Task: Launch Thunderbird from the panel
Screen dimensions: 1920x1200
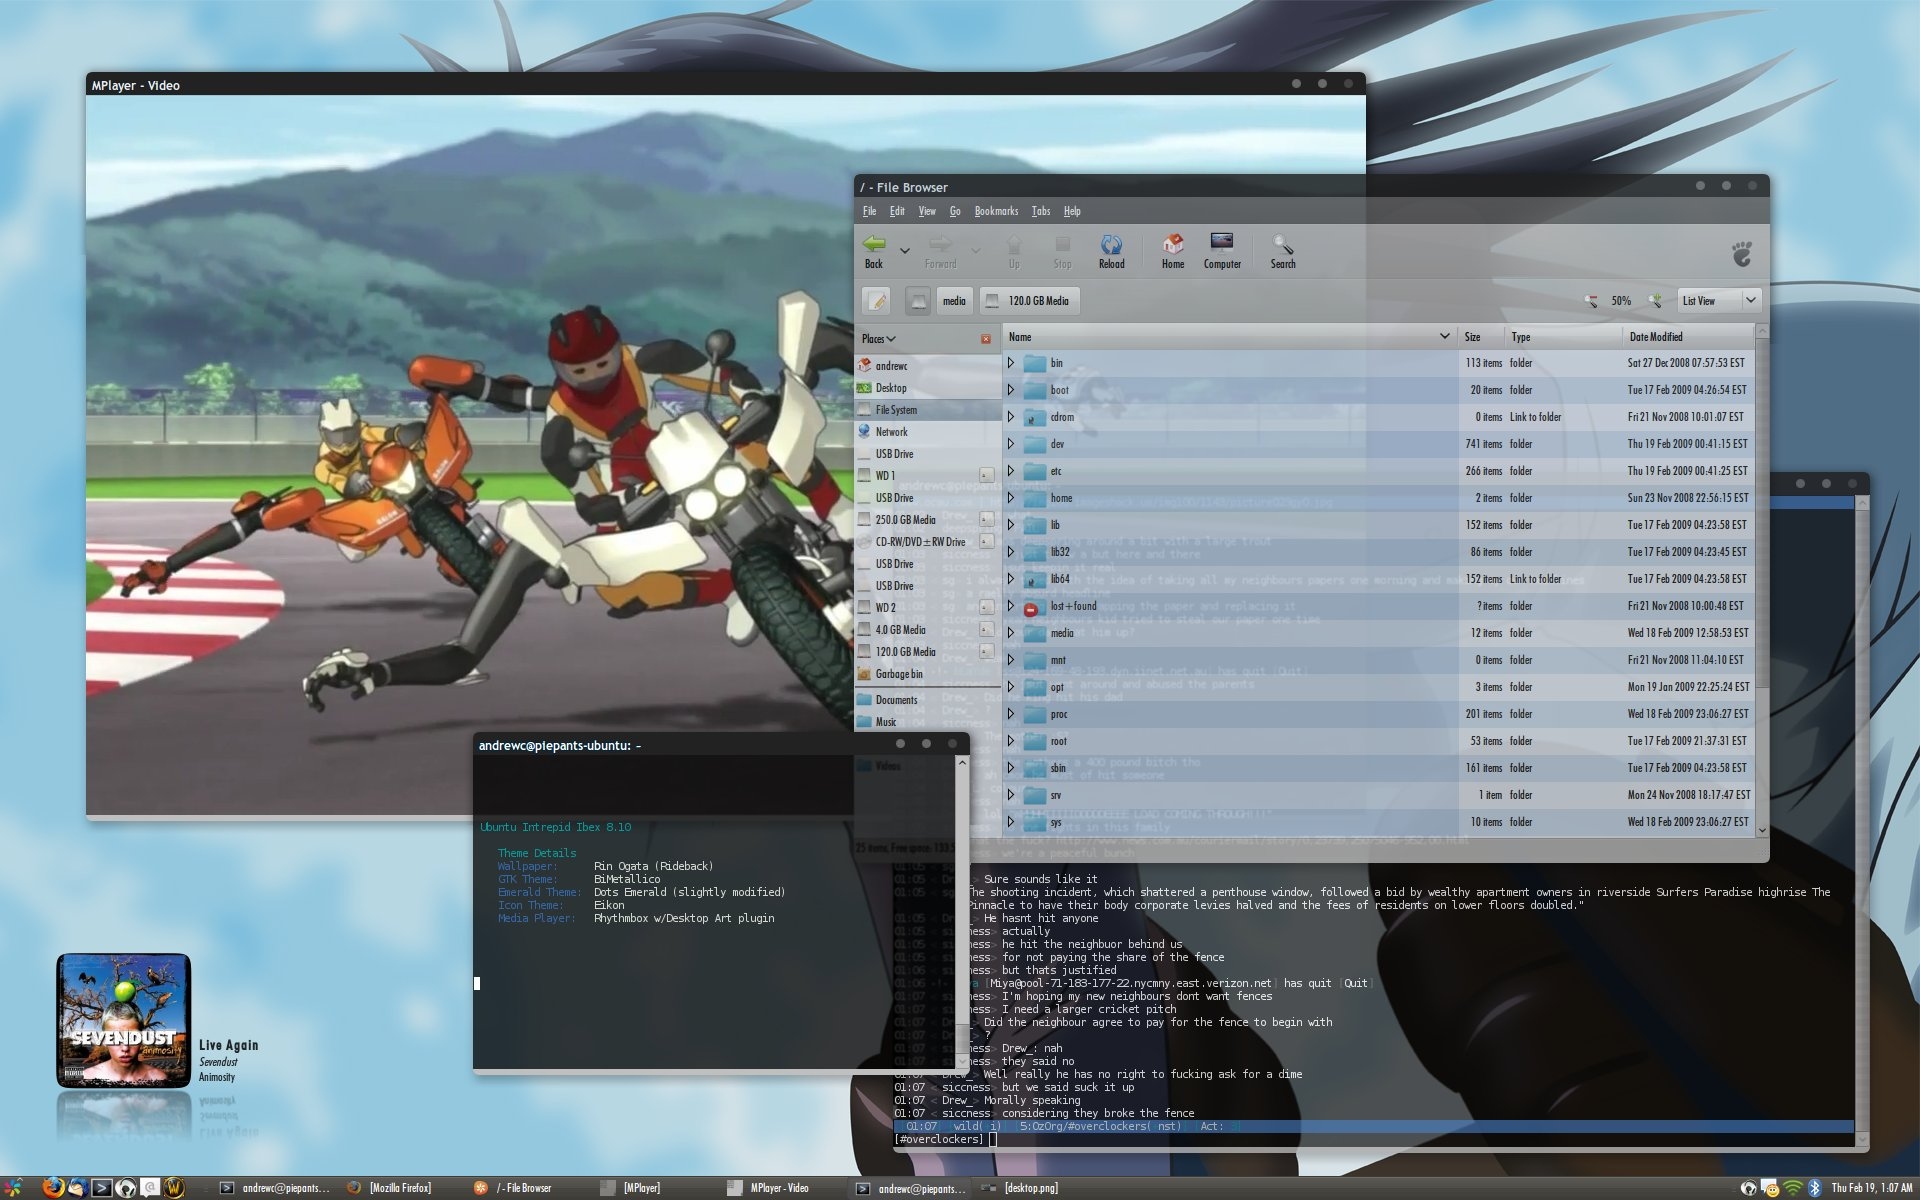Action: click(77, 1188)
